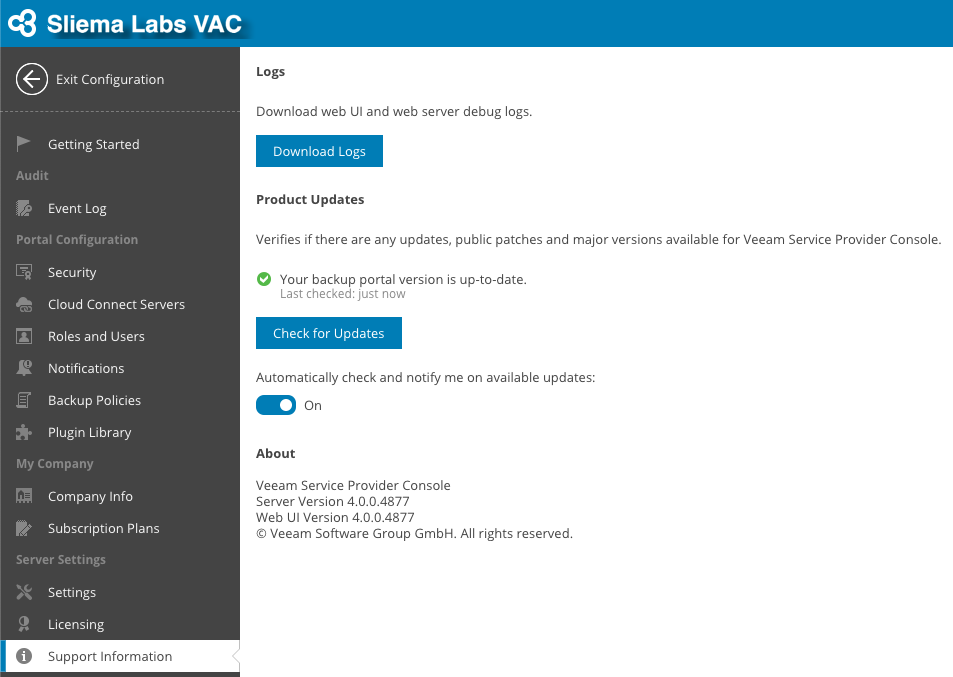The height and width of the screenshot is (677, 953).
Task: Click the Company Info icon
Action: [x=24, y=497]
